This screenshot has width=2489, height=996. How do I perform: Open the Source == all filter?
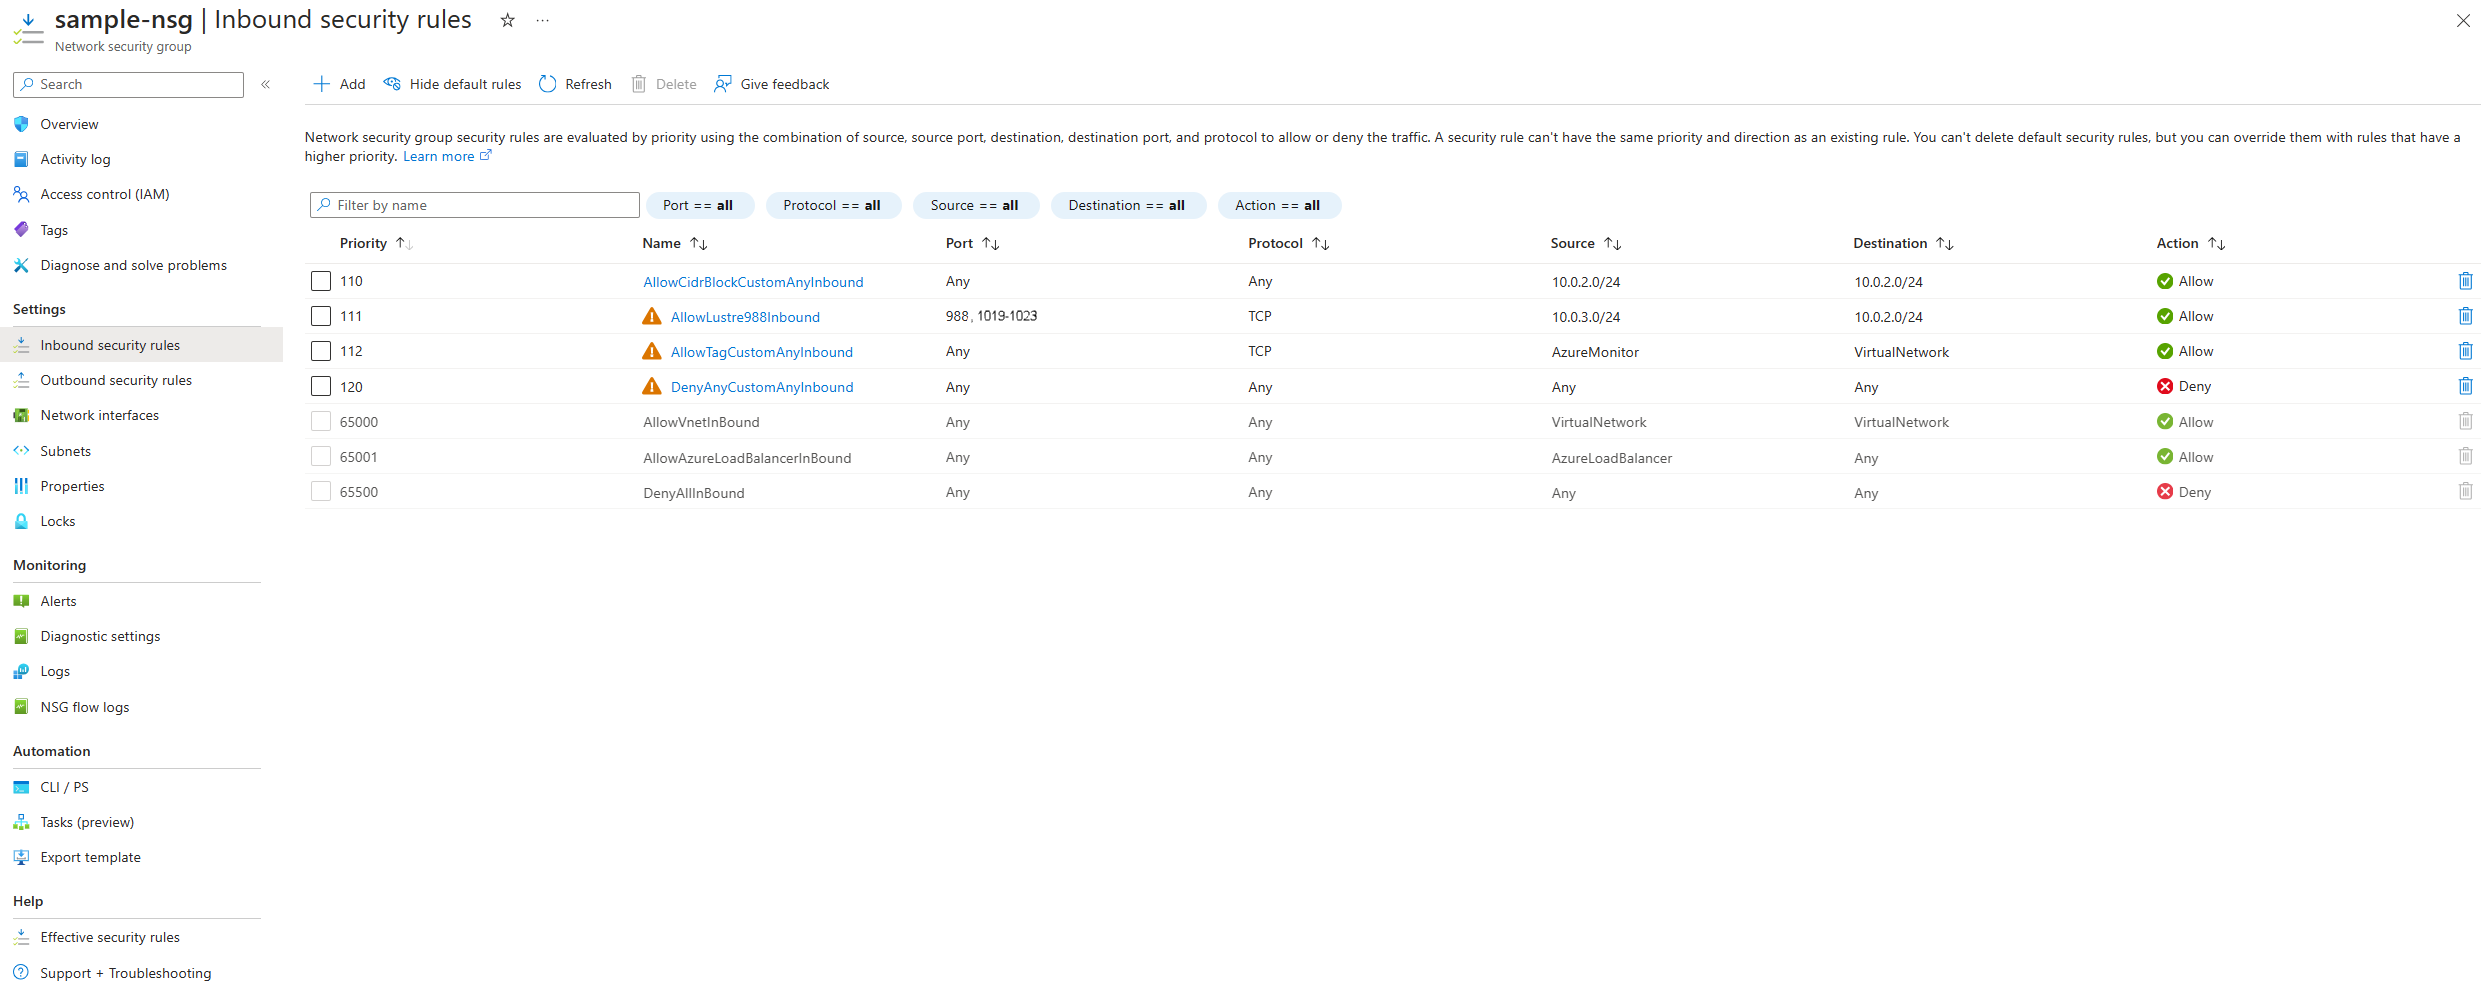point(975,205)
